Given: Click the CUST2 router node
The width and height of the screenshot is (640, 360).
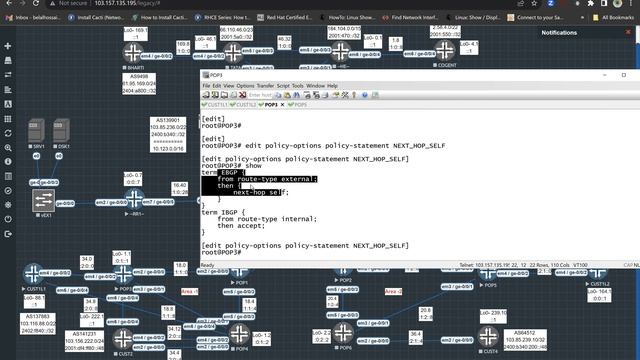Looking at the screenshot, I should pos(122,339).
